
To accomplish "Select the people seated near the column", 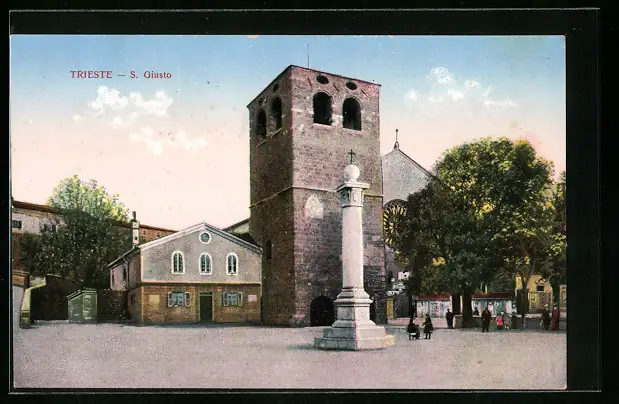I will coord(419,327).
